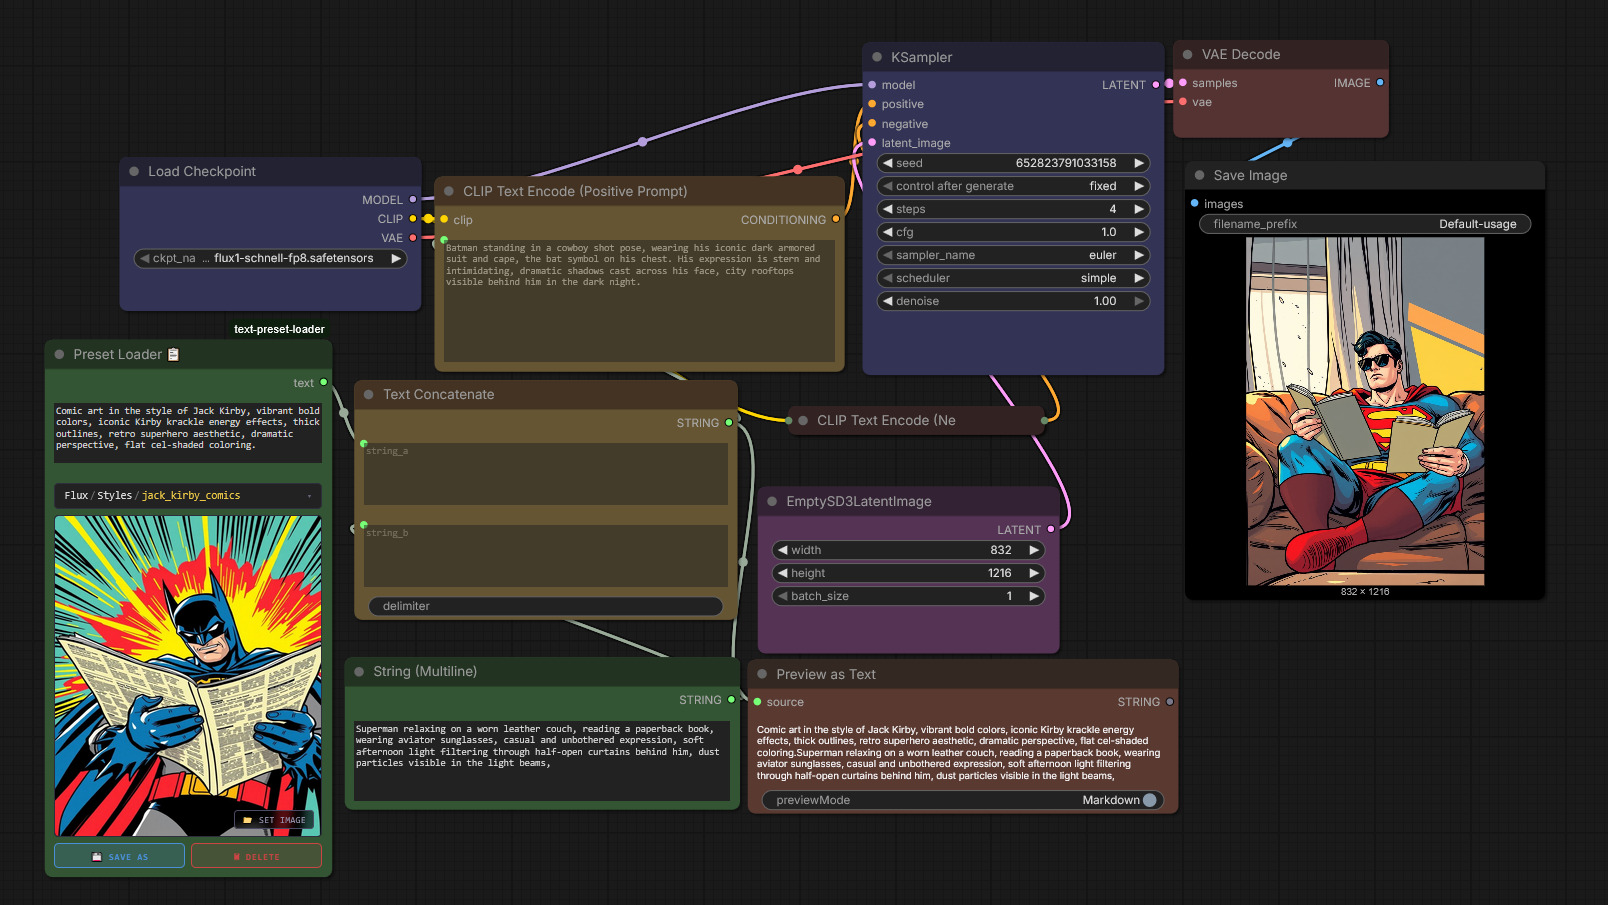Click the Batman newspaper preset preview image

188,676
